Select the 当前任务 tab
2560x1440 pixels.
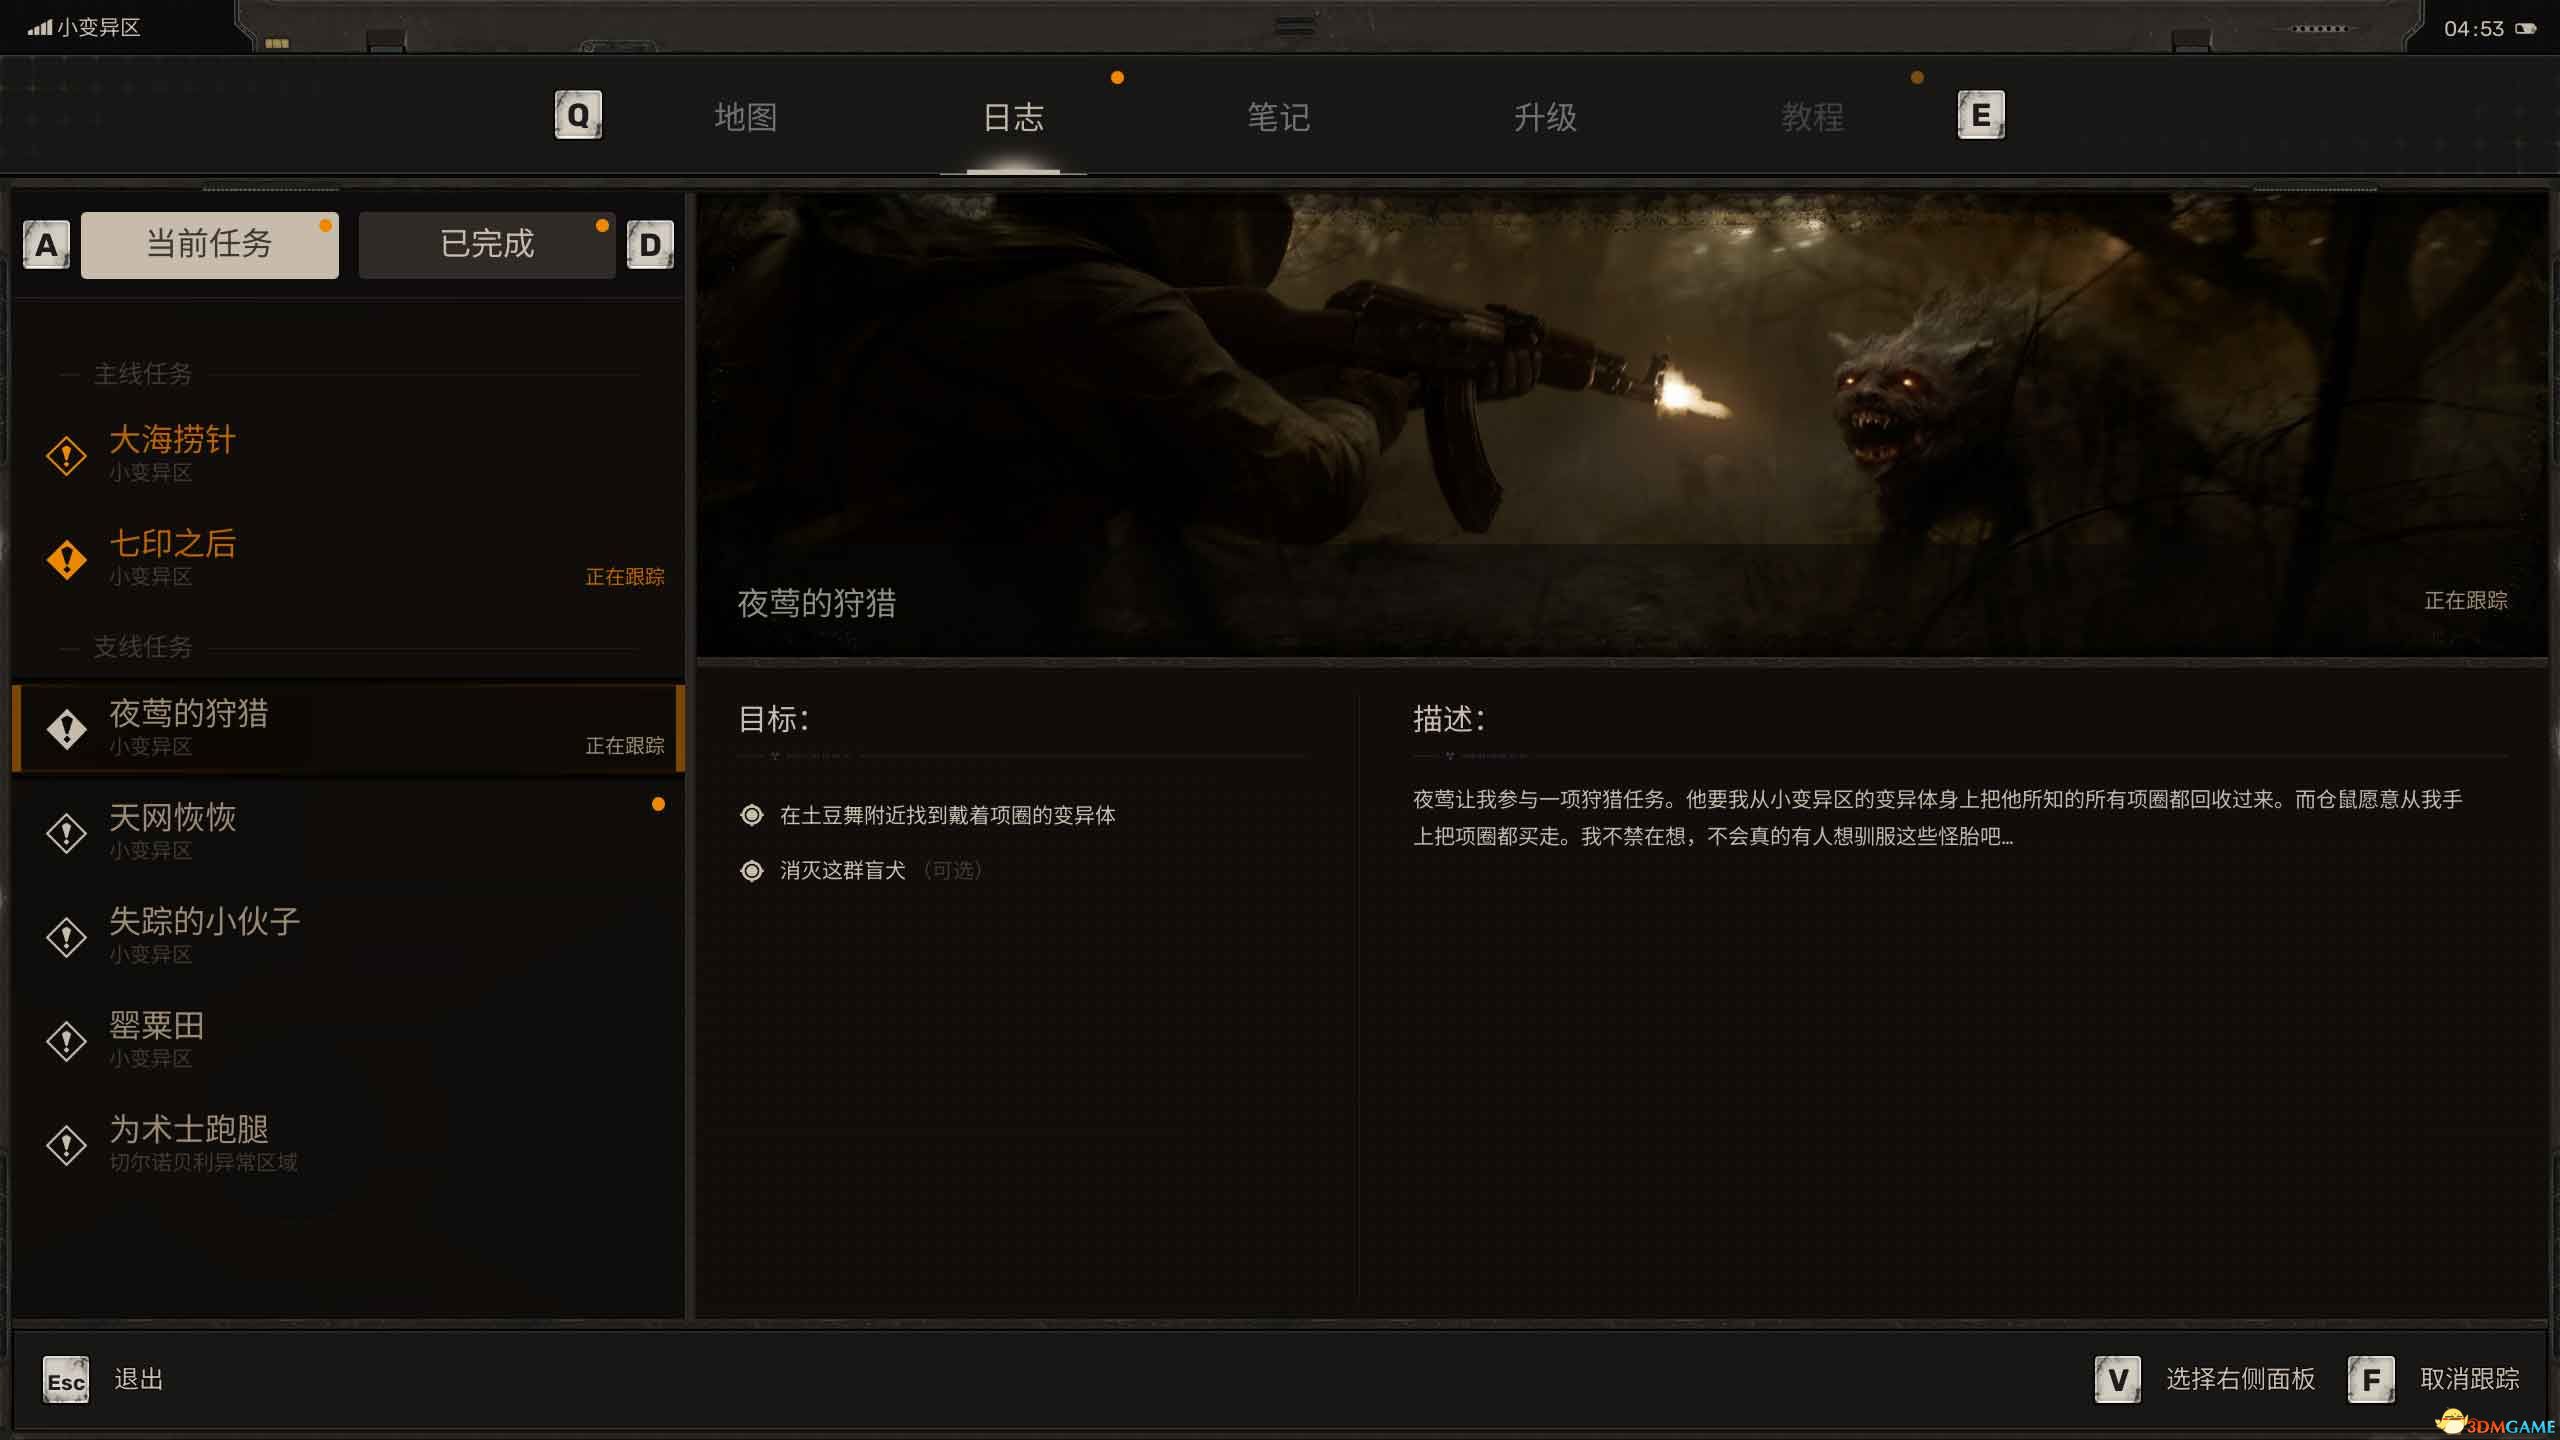tap(210, 245)
